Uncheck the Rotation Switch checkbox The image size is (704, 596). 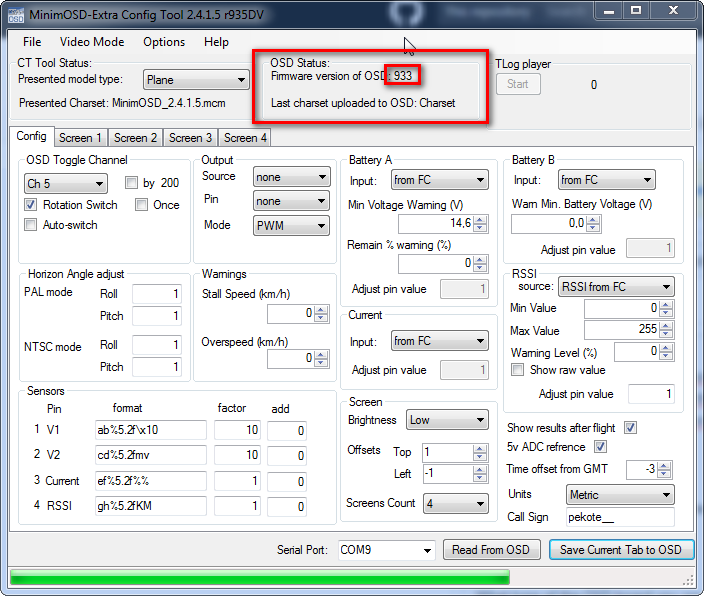coord(31,205)
